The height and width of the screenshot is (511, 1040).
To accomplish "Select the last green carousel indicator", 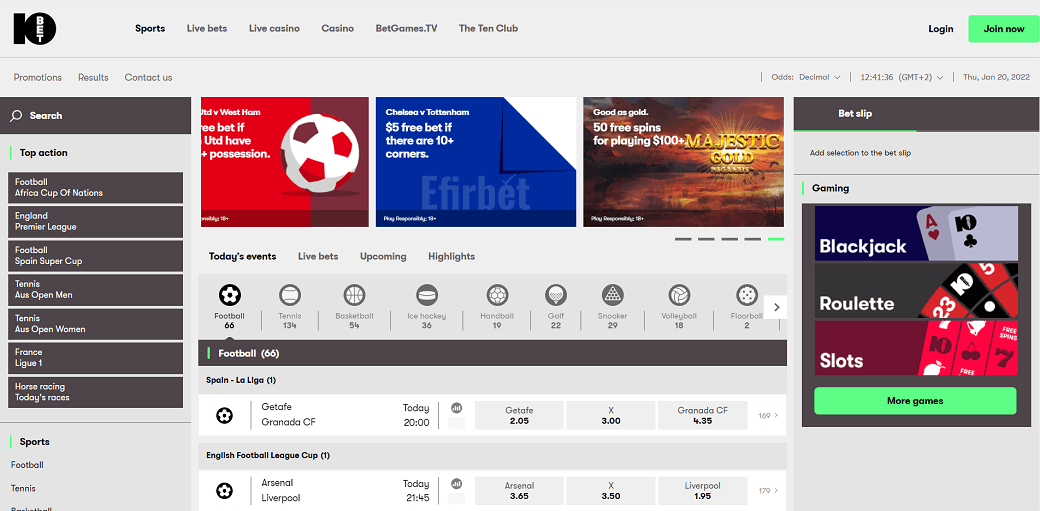I will [776, 239].
